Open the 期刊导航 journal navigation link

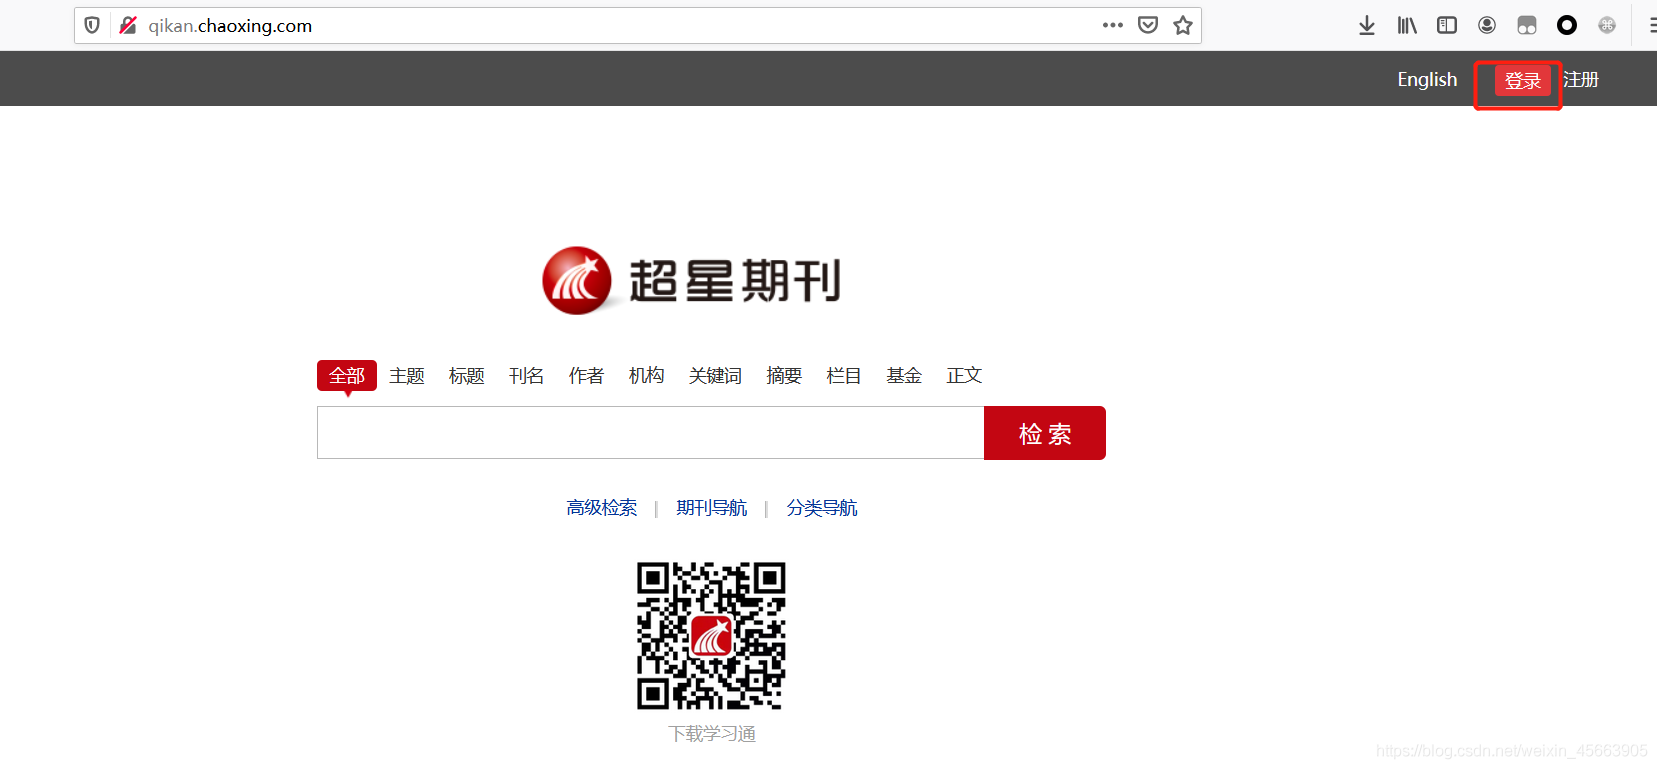click(x=712, y=508)
